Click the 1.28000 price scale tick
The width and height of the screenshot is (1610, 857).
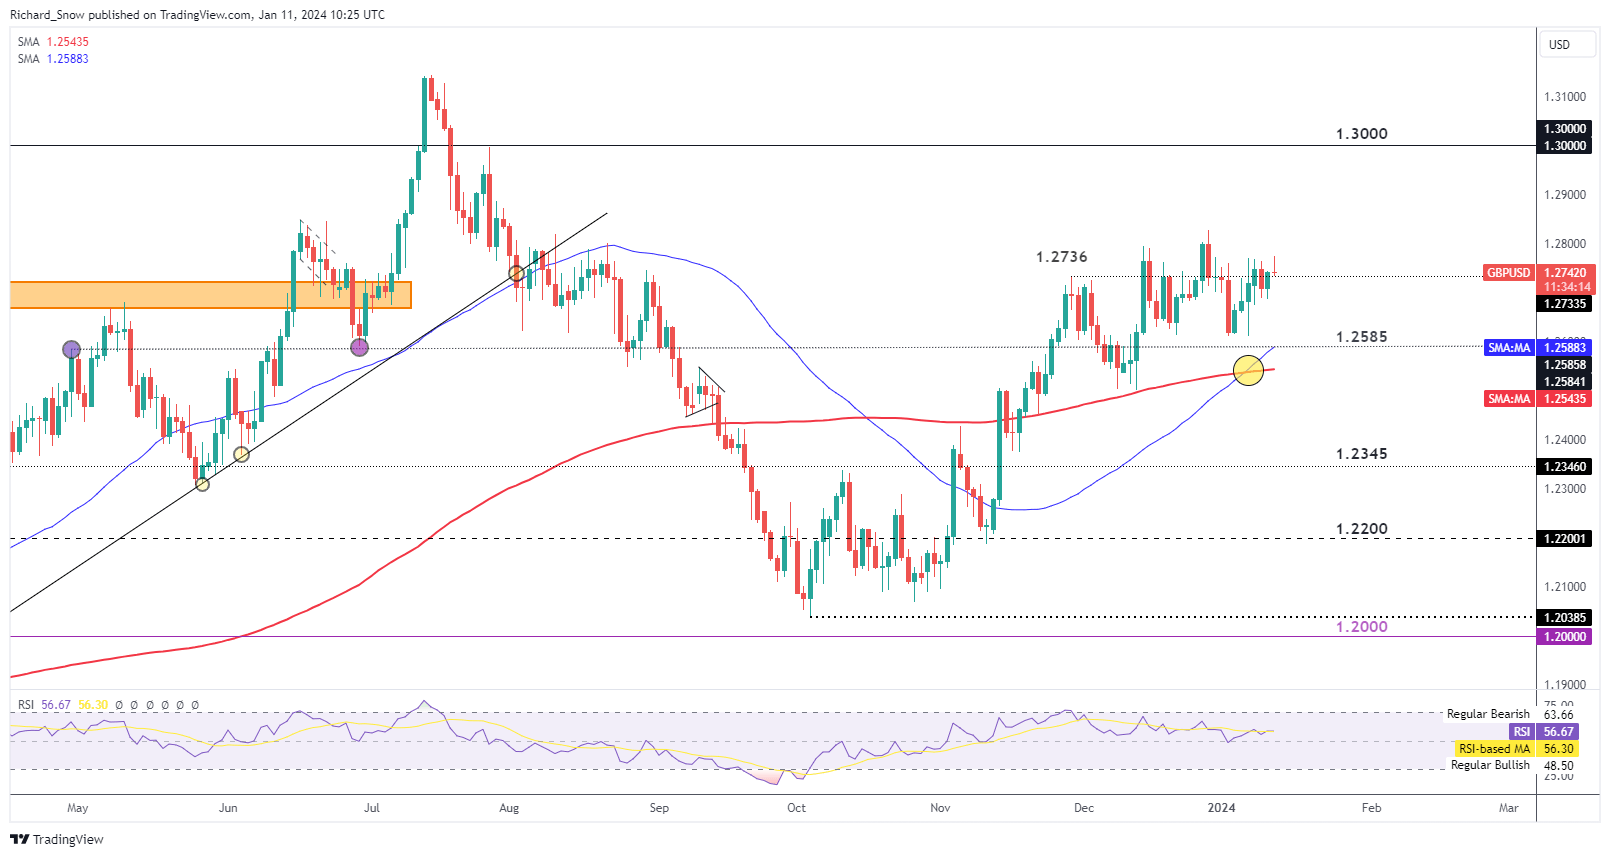pos(1565,244)
